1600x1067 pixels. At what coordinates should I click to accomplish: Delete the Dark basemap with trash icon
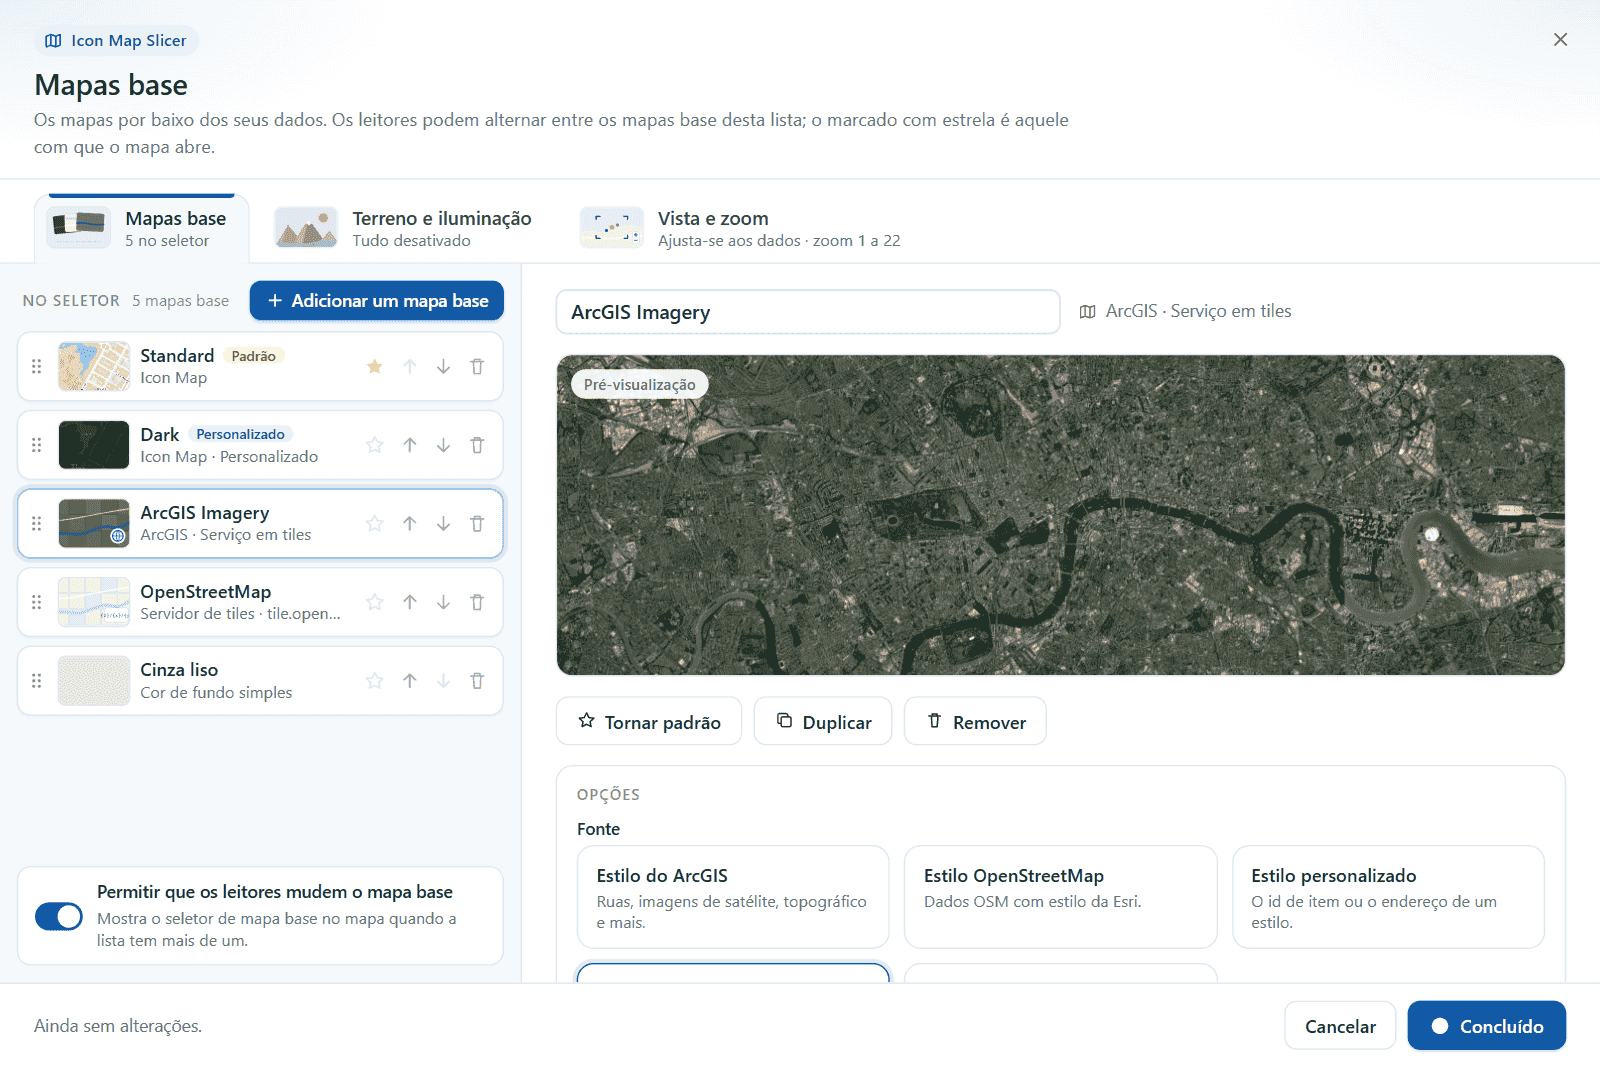coord(477,445)
